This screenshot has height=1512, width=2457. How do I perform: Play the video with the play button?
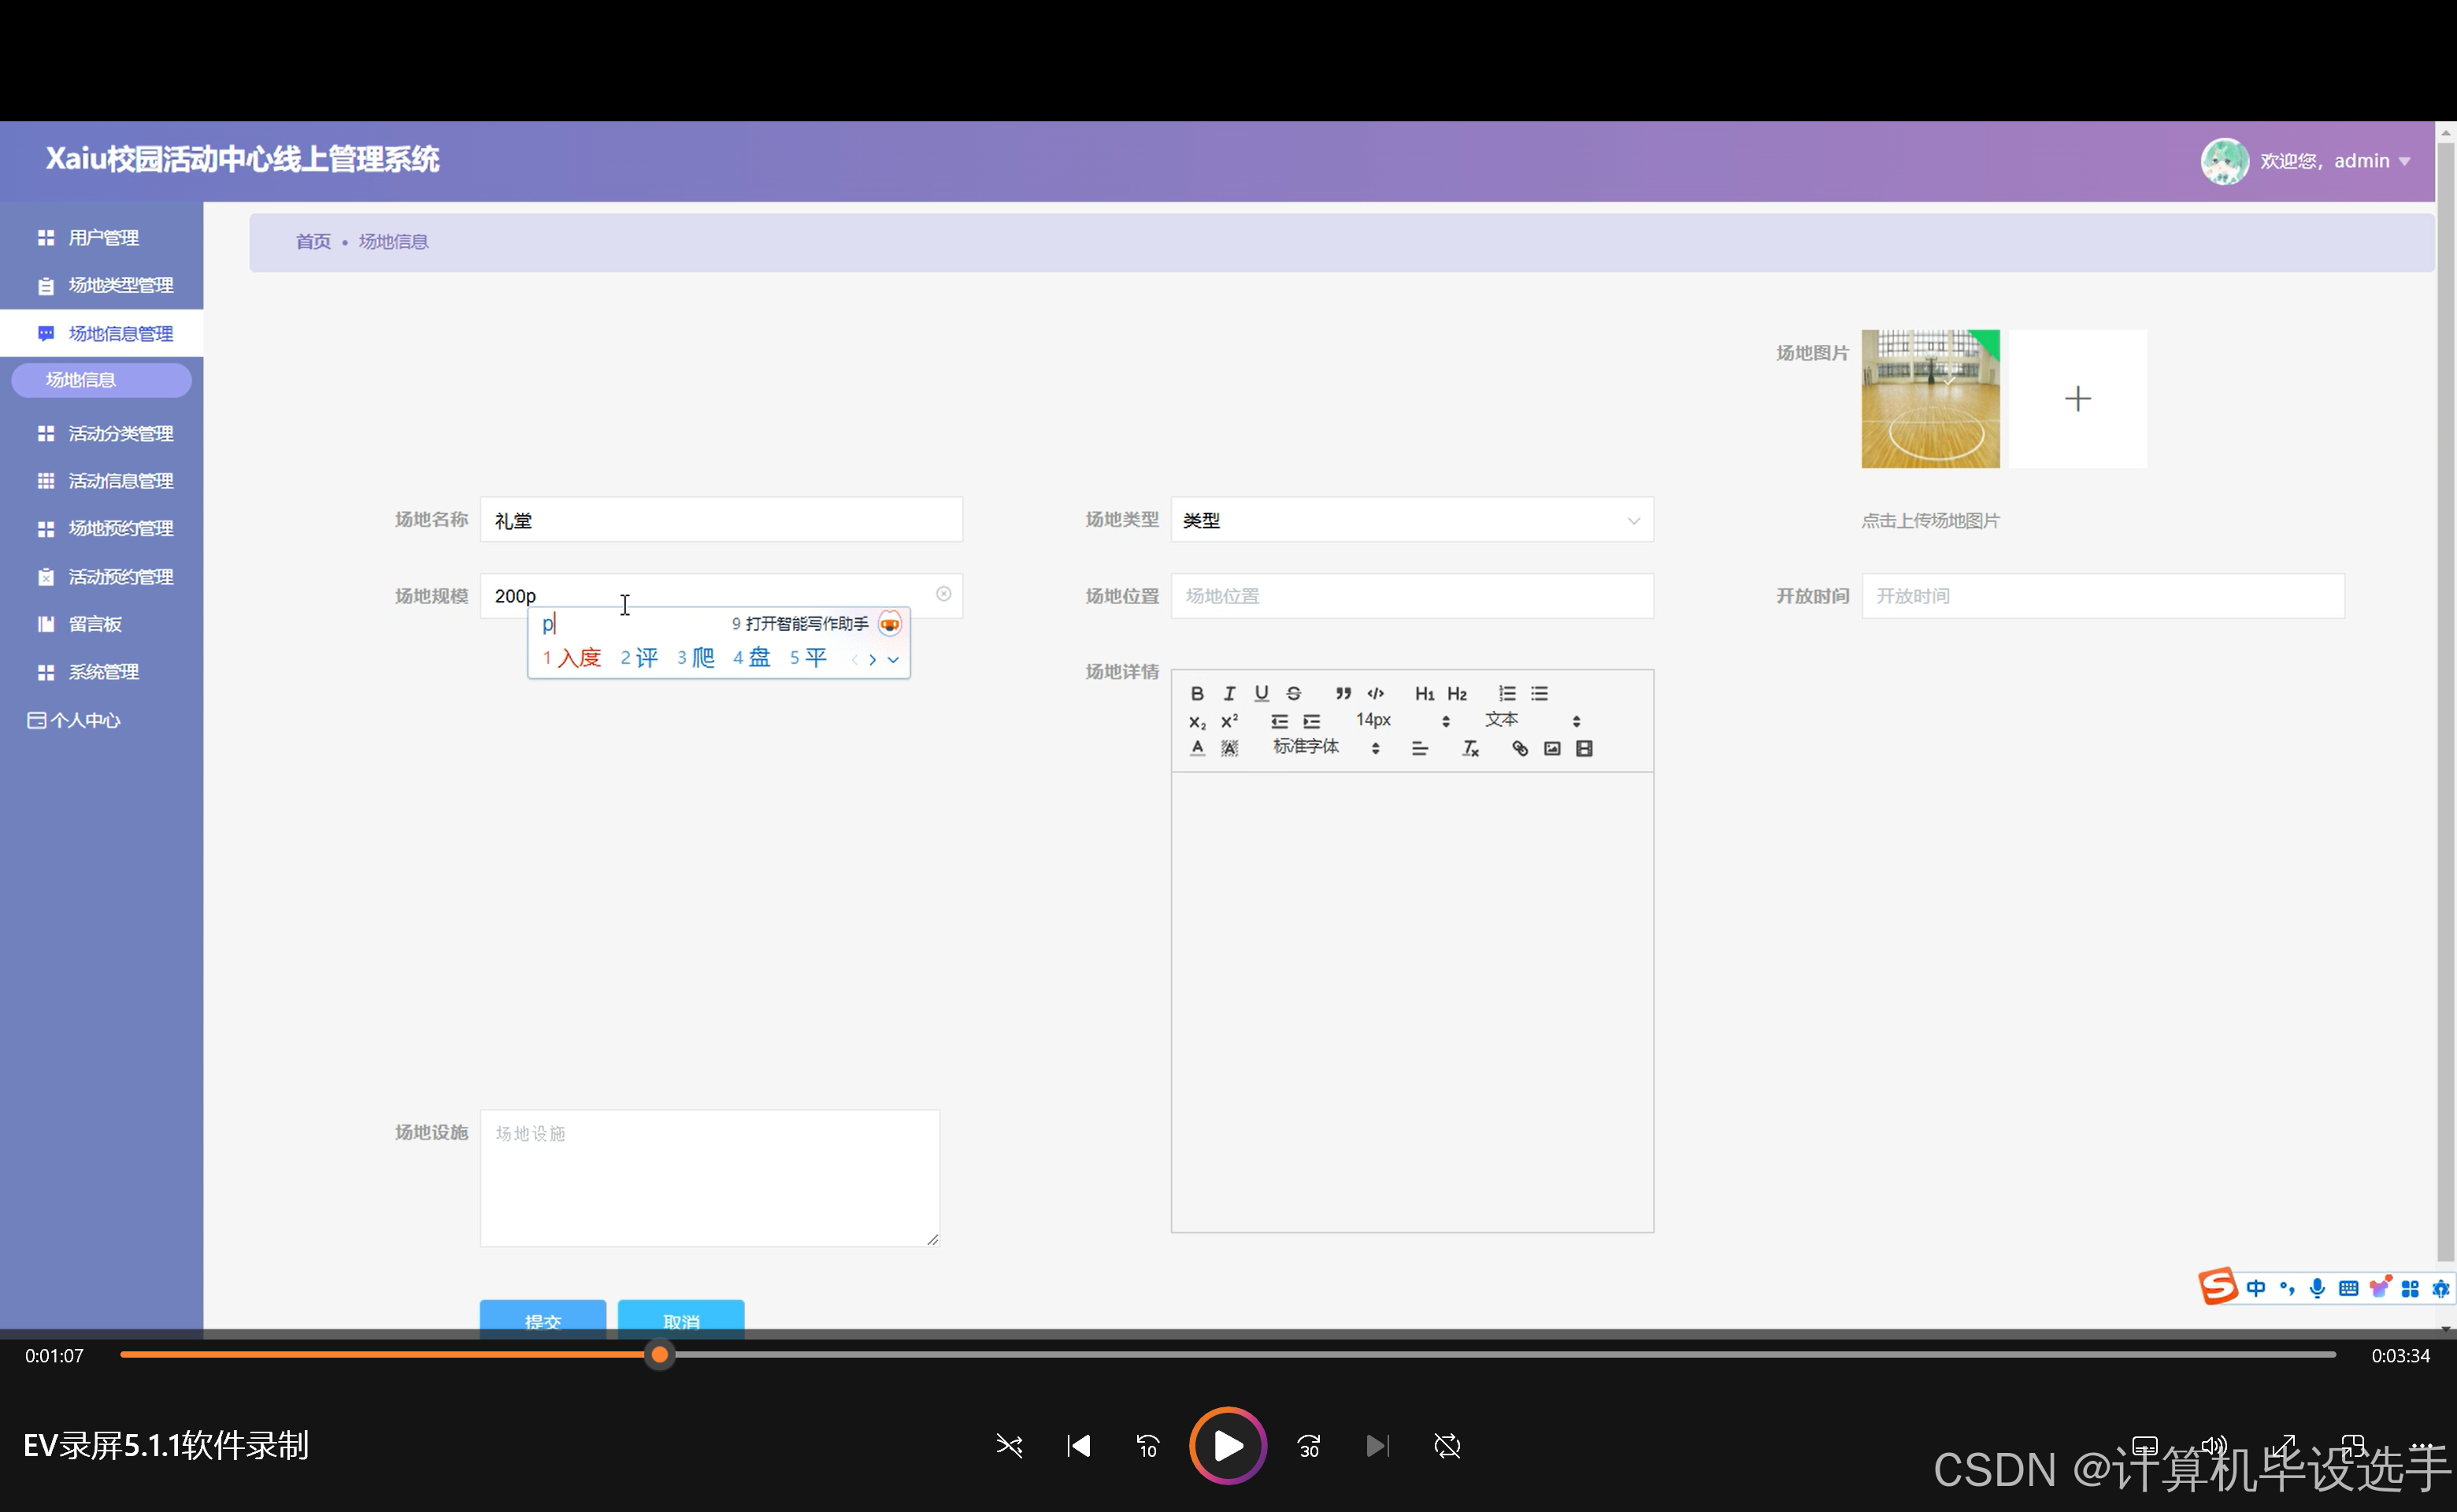click(x=1228, y=1446)
